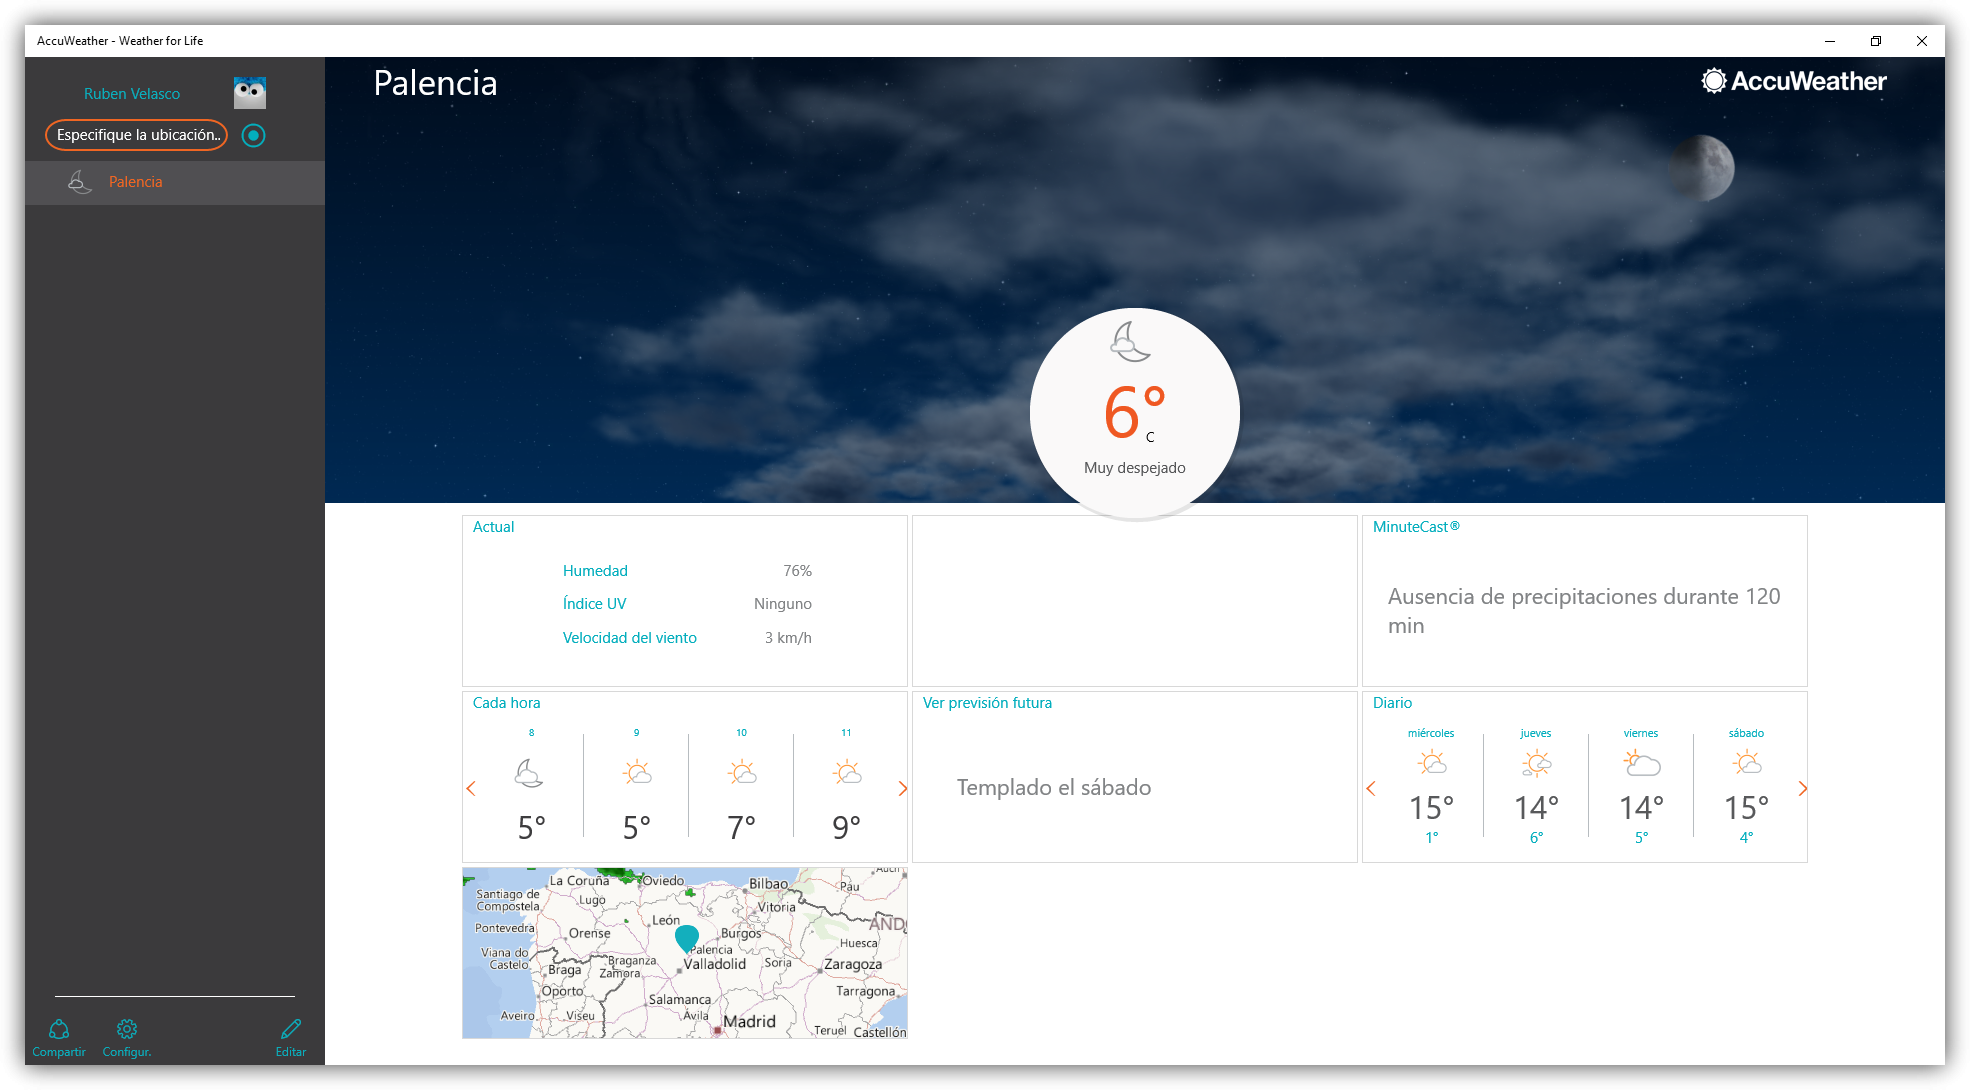The image size is (1970, 1090).
Task: Select Palencia in the locations list
Action: pyautogui.click(x=135, y=182)
